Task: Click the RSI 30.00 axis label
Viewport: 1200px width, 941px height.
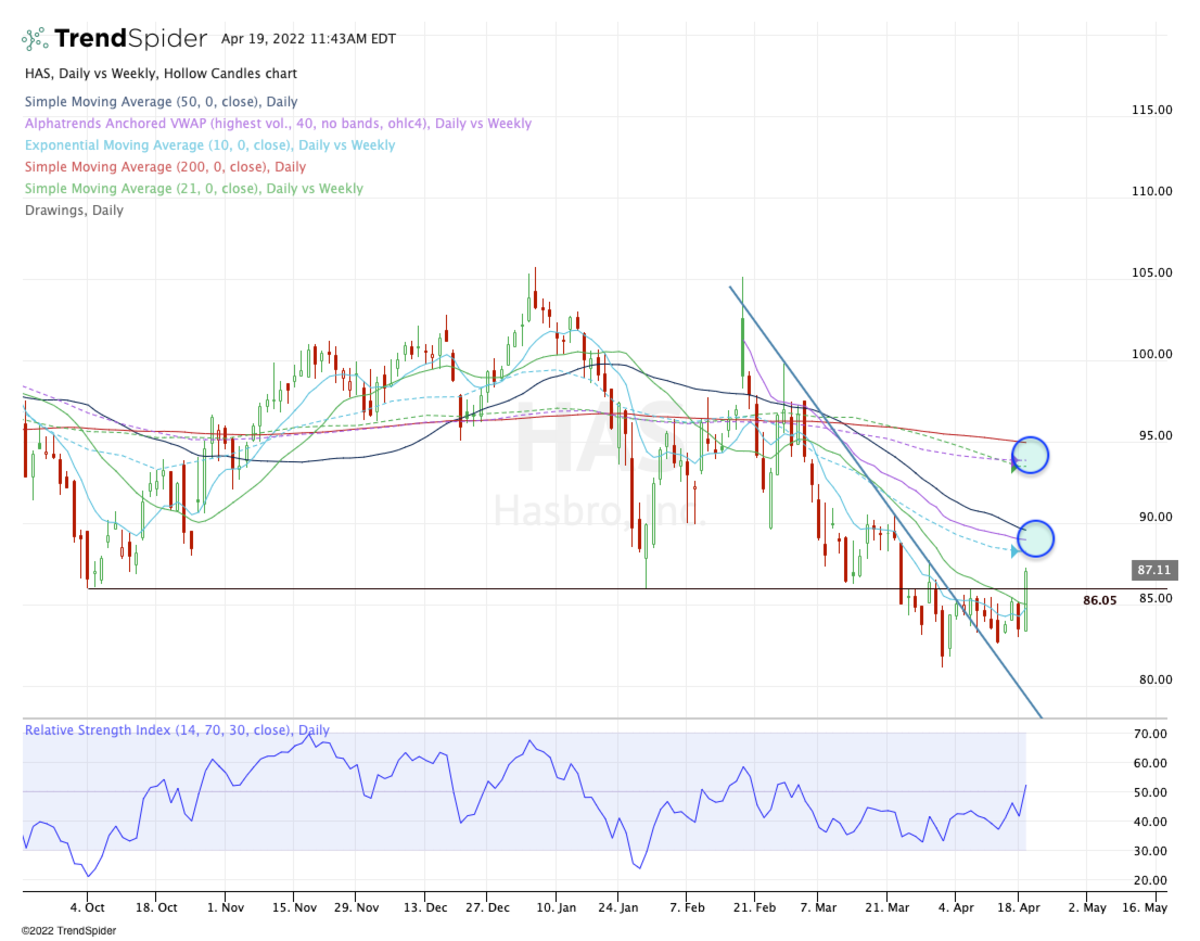Action: [x=1152, y=852]
